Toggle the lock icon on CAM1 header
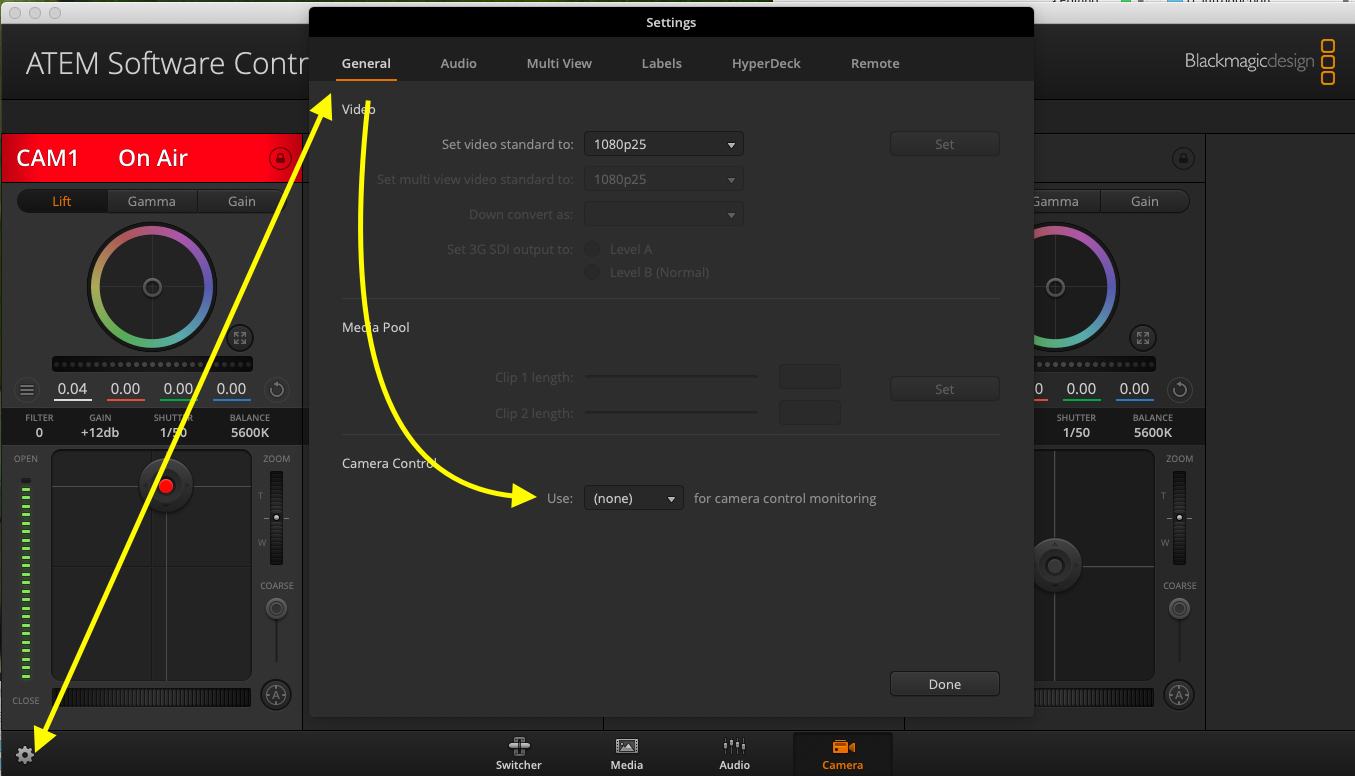 pyautogui.click(x=280, y=158)
